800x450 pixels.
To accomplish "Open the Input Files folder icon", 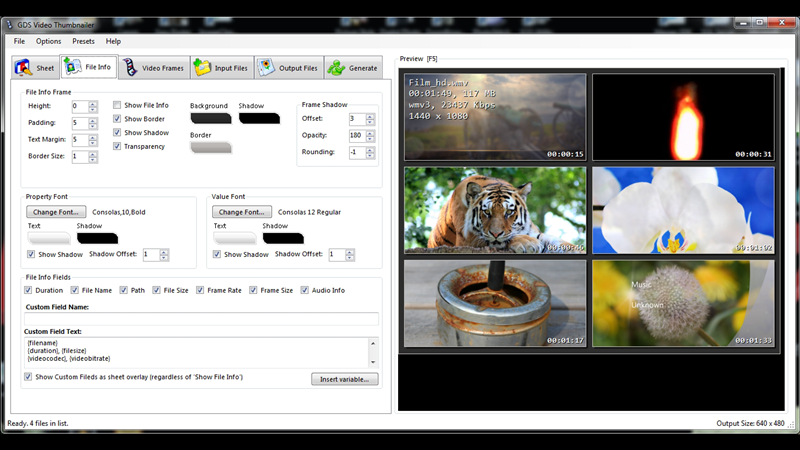I will tap(202, 67).
